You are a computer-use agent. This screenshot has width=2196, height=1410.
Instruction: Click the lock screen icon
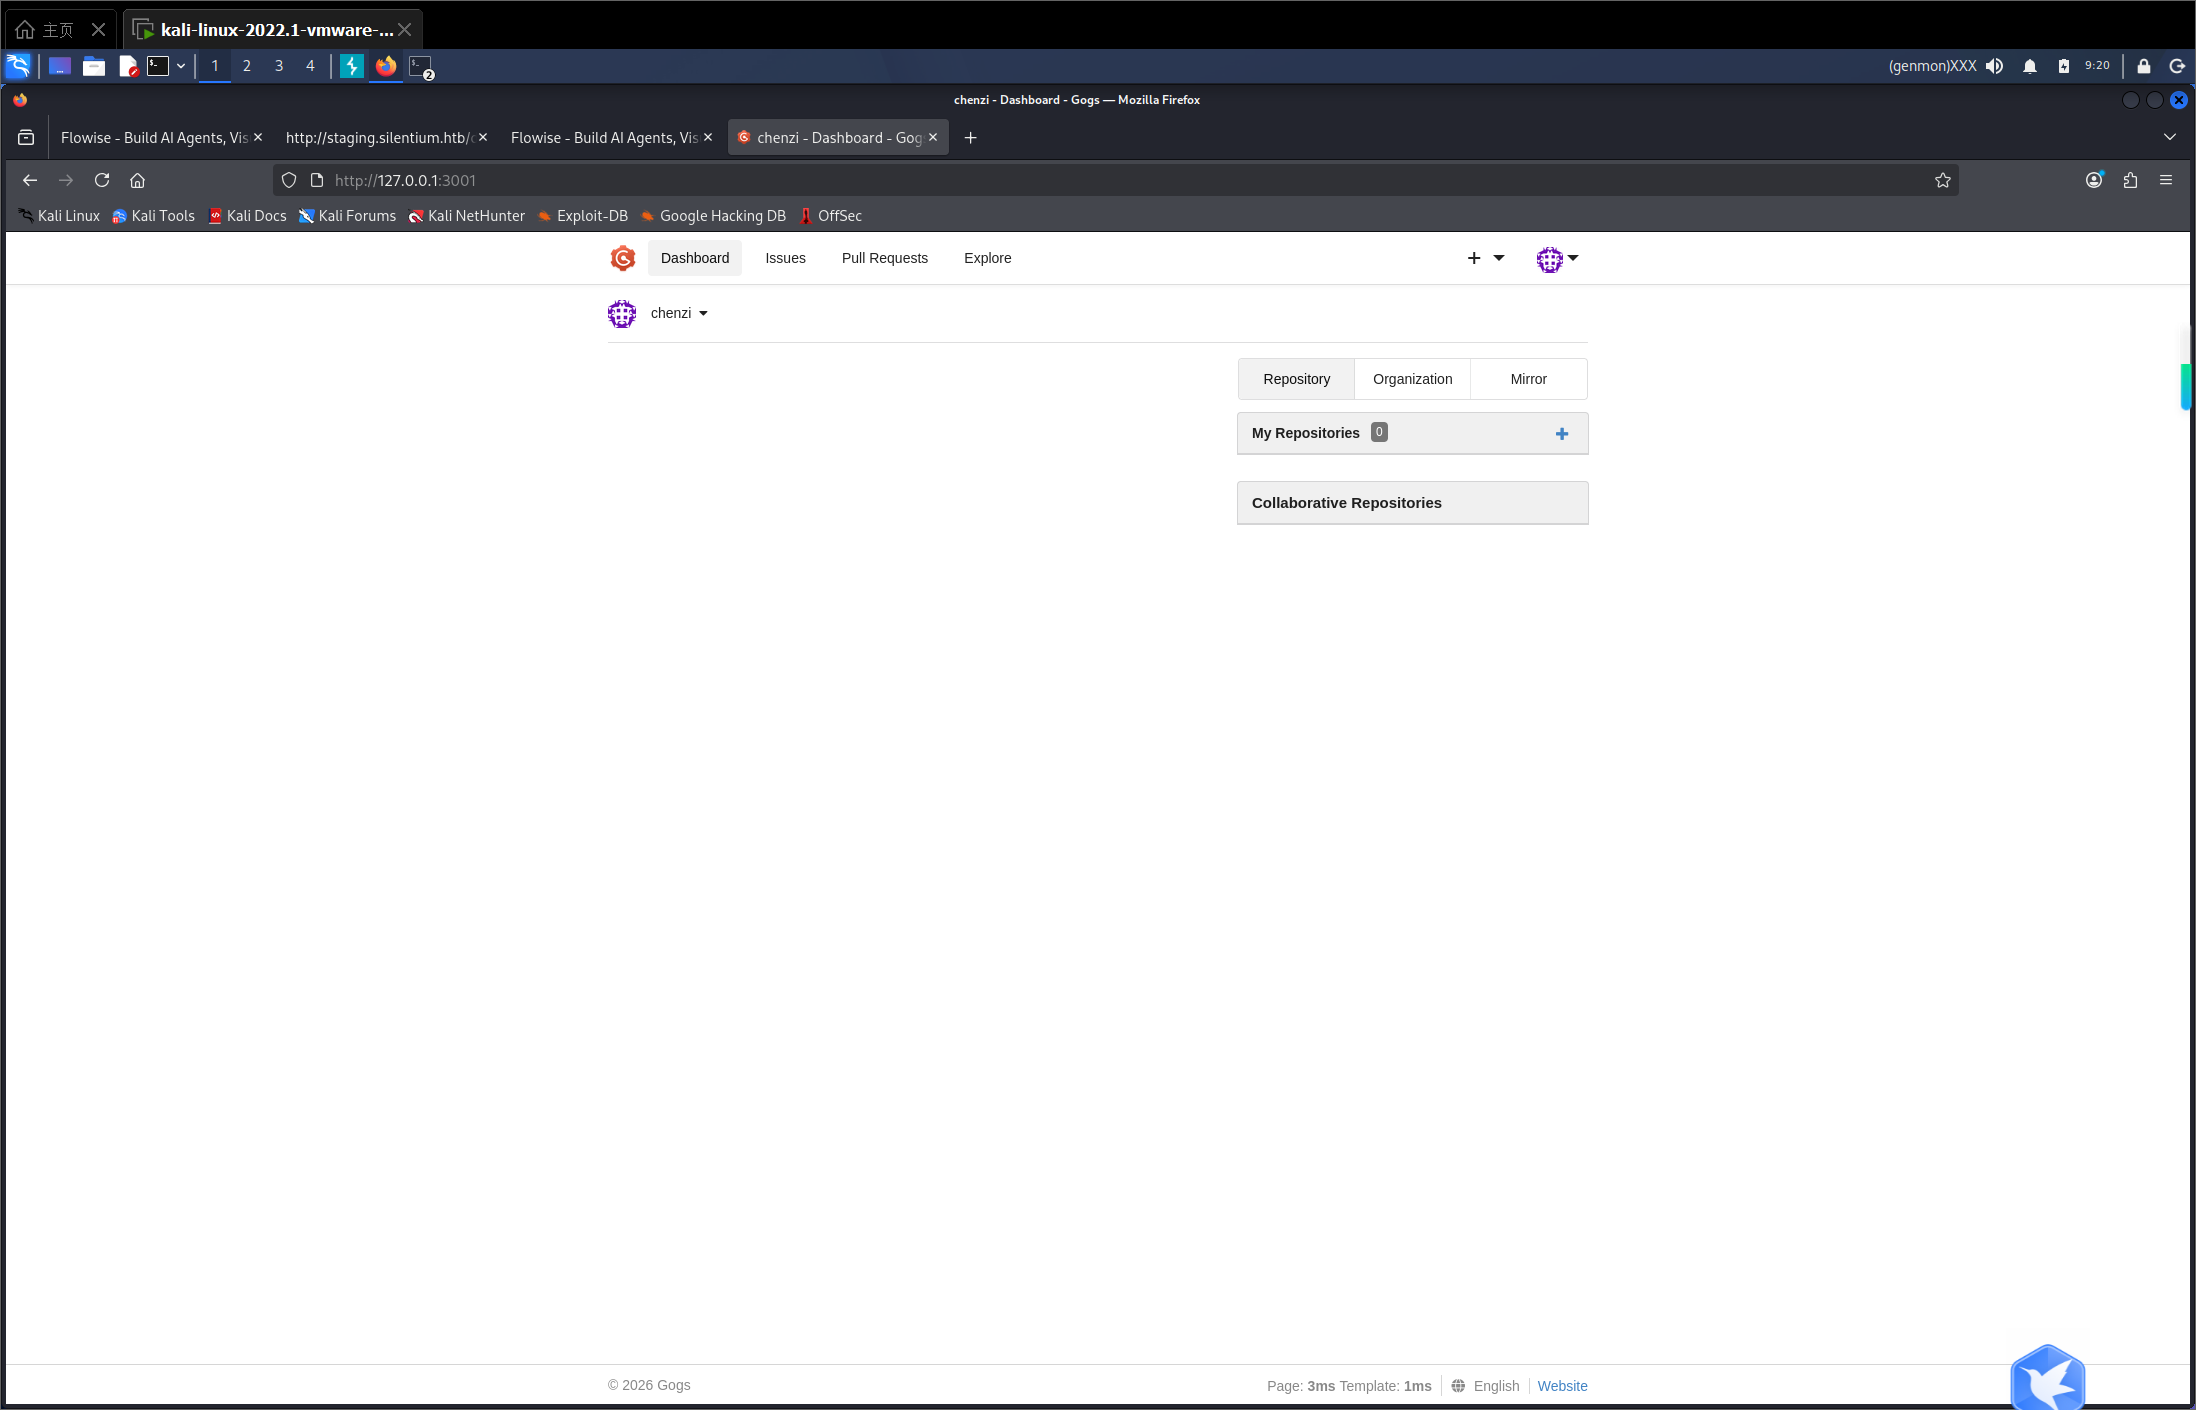[2144, 66]
